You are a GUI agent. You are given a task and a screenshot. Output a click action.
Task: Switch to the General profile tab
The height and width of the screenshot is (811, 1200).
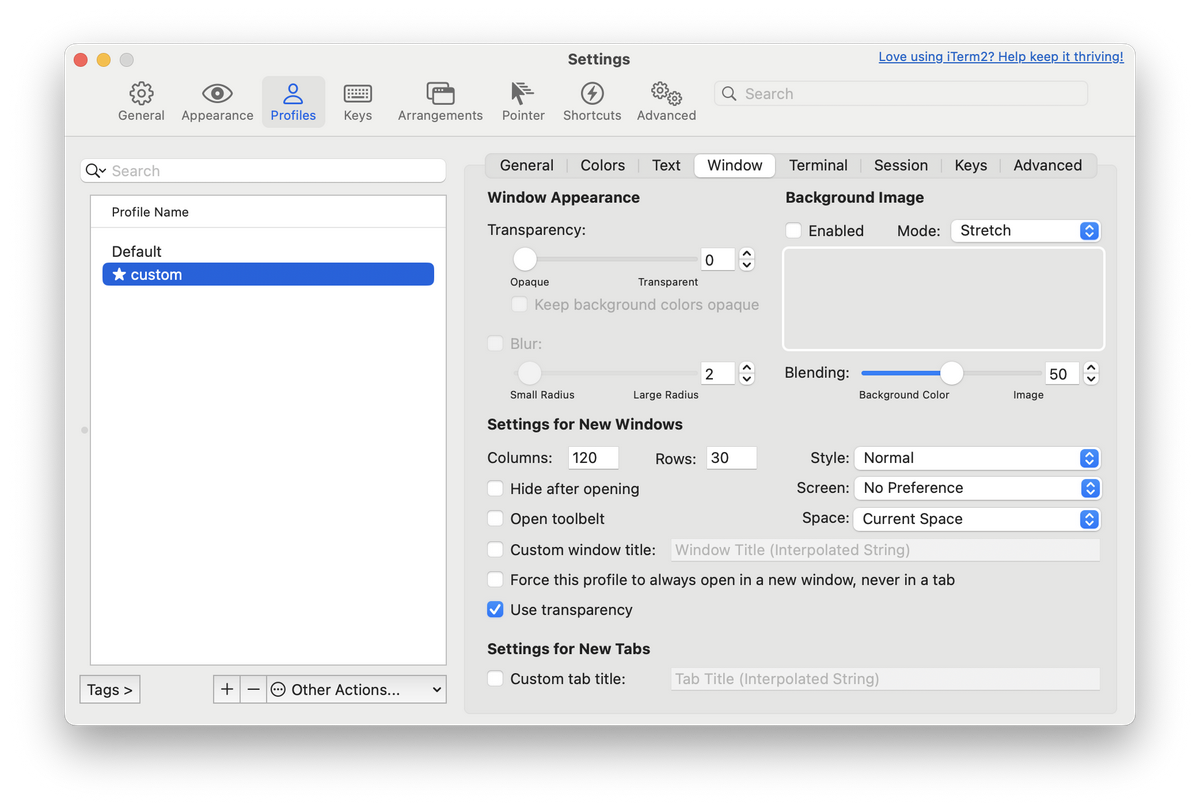pyautogui.click(x=526, y=165)
